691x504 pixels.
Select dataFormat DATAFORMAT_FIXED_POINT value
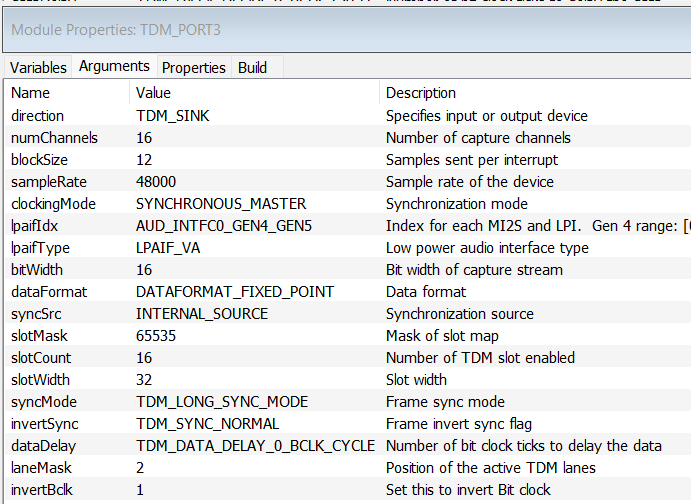[235, 292]
